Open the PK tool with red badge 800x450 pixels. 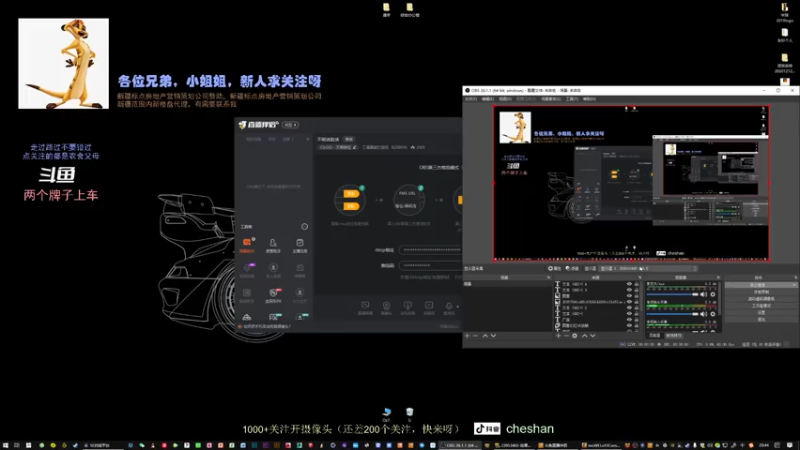point(273,295)
